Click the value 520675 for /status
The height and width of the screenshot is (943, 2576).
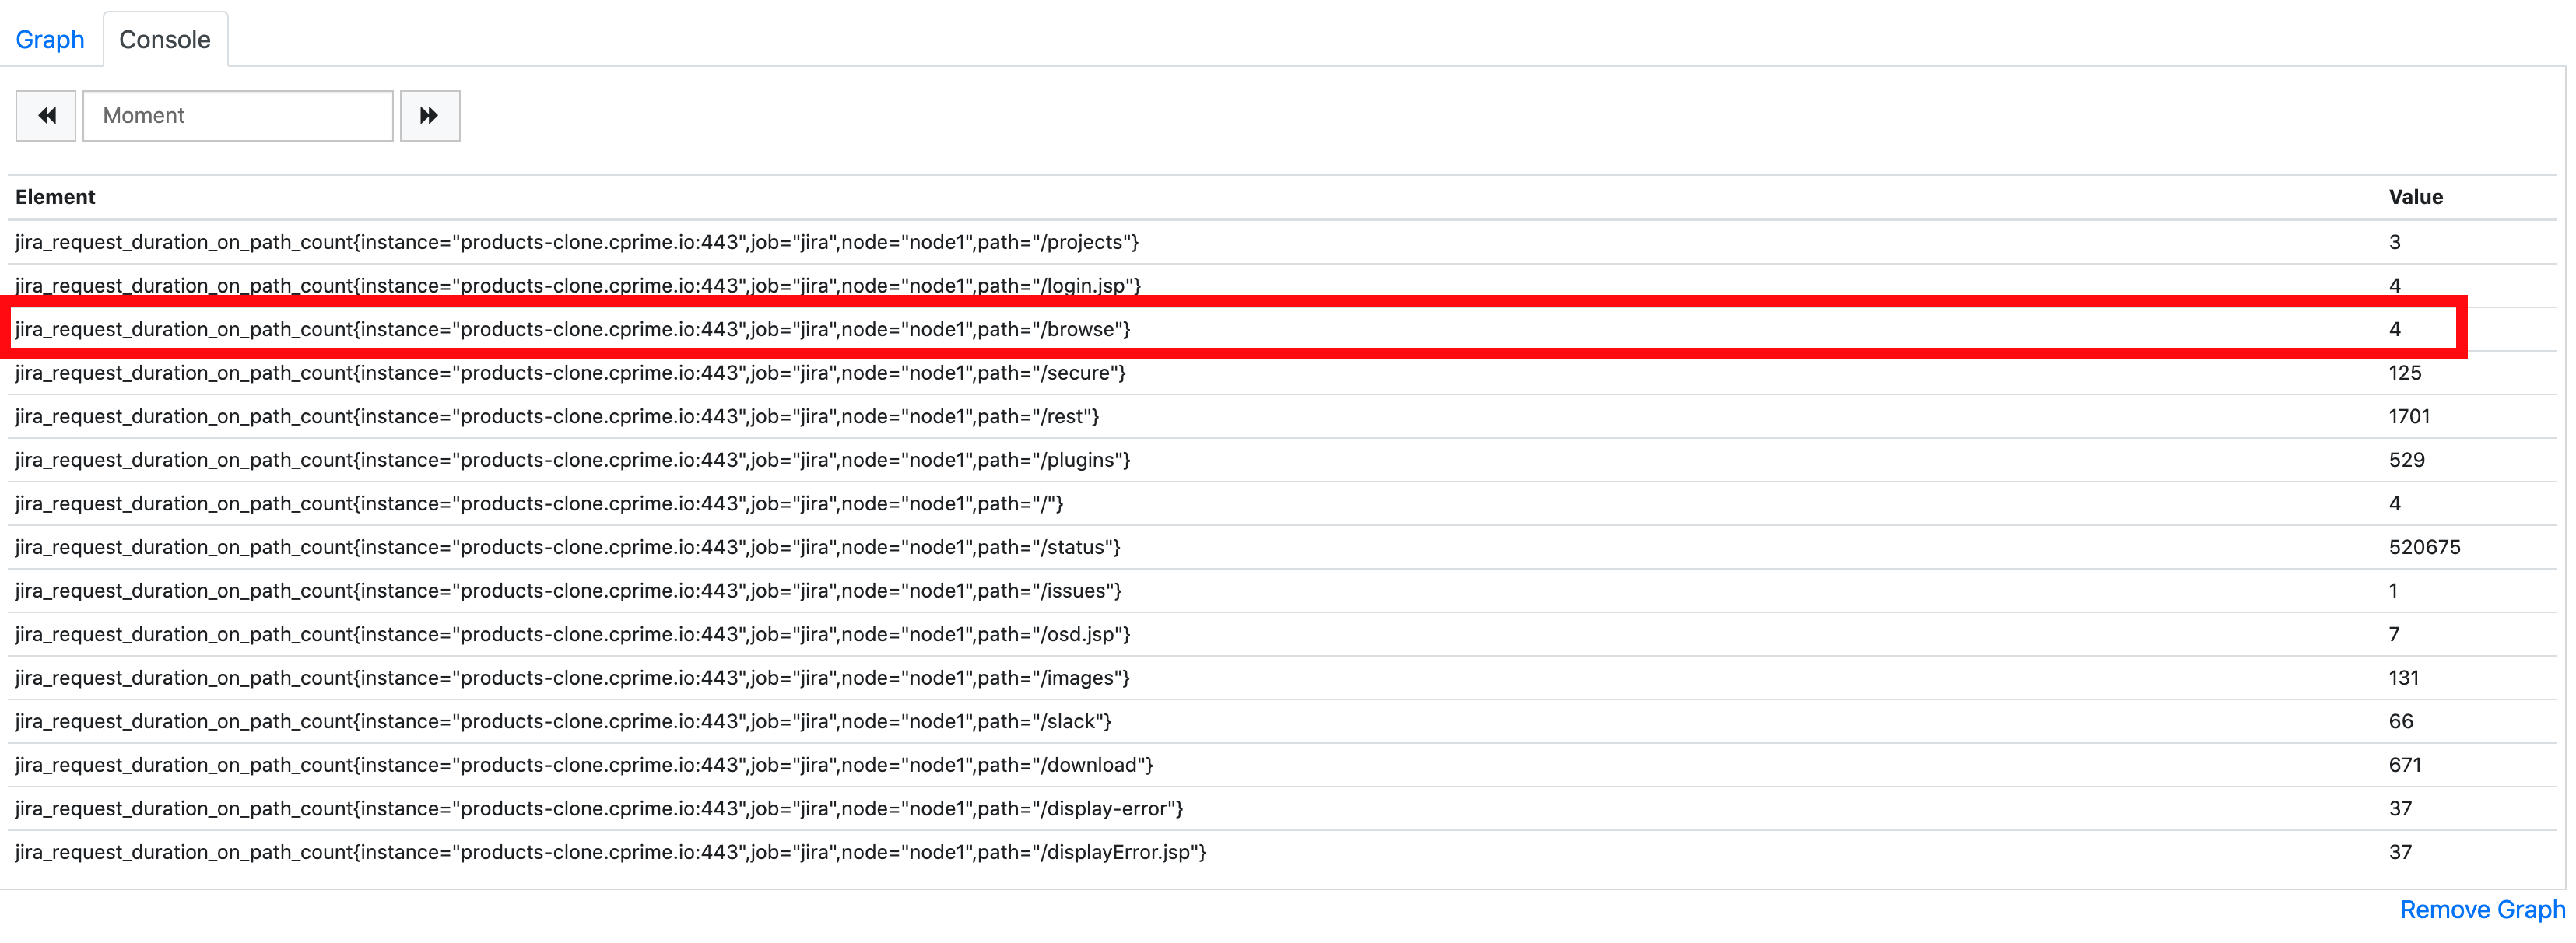(2425, 547)
